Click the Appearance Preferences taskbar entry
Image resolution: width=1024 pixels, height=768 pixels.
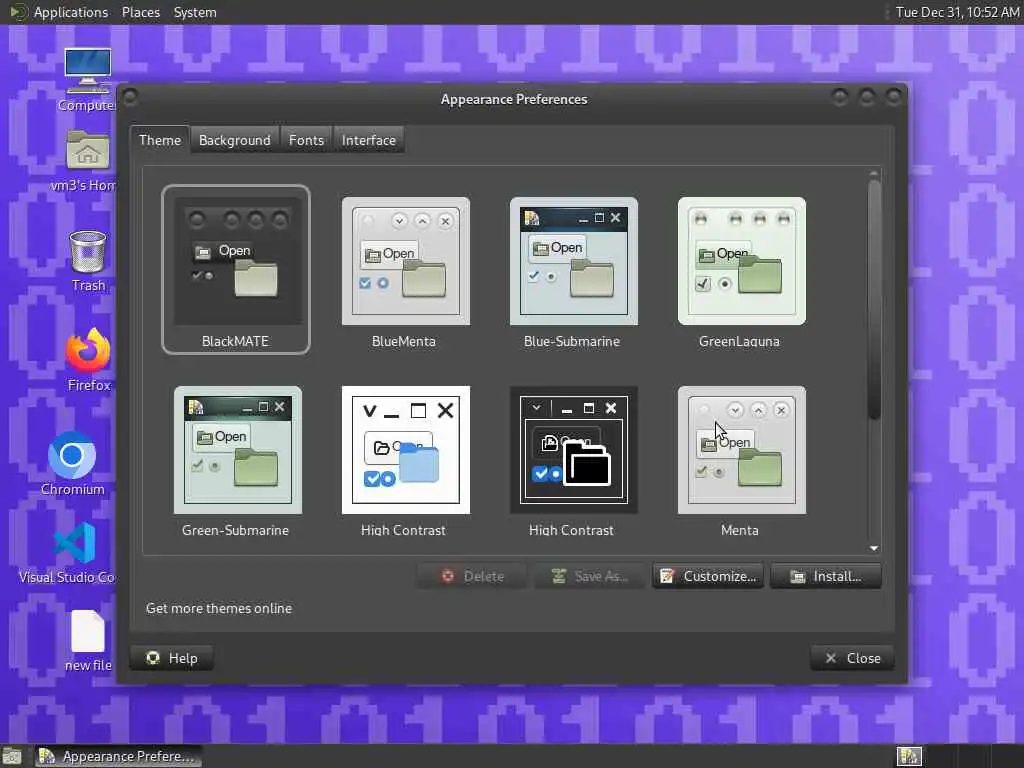118,756
